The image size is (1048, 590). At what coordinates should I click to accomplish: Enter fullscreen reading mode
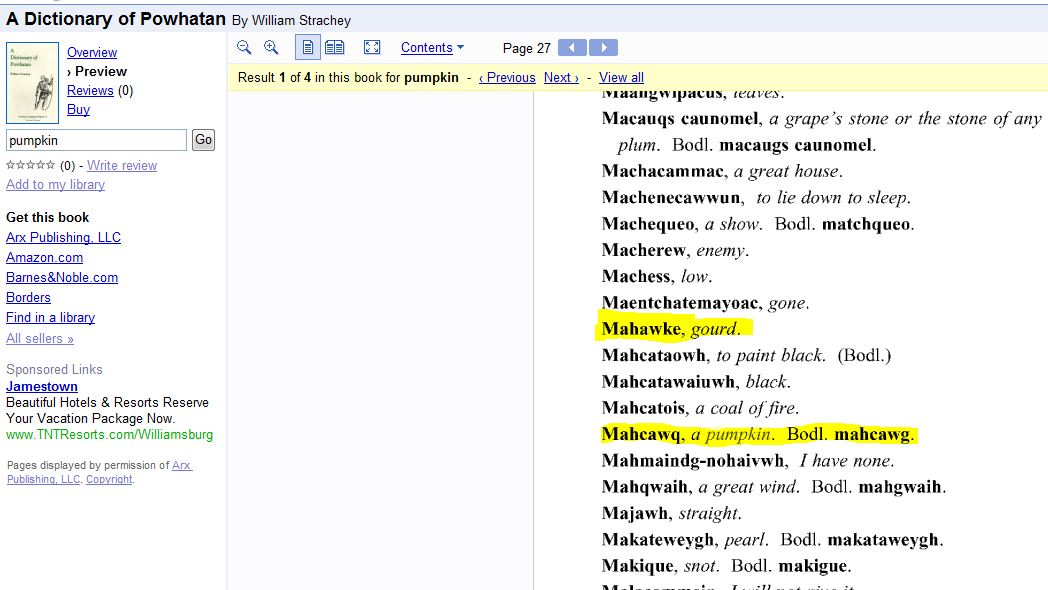coord(372,47)
